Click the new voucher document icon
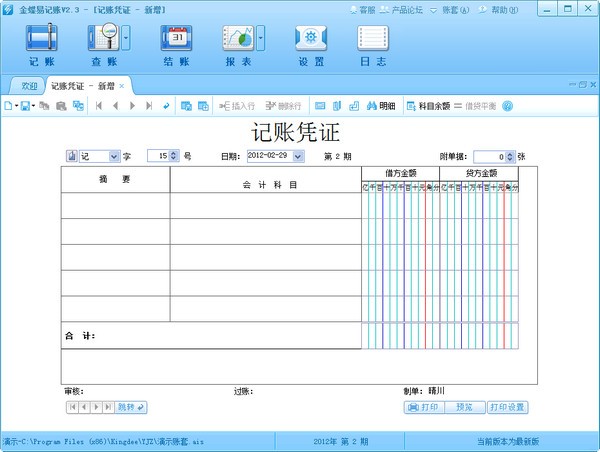600x452 pixels. [x=10, y=105]
